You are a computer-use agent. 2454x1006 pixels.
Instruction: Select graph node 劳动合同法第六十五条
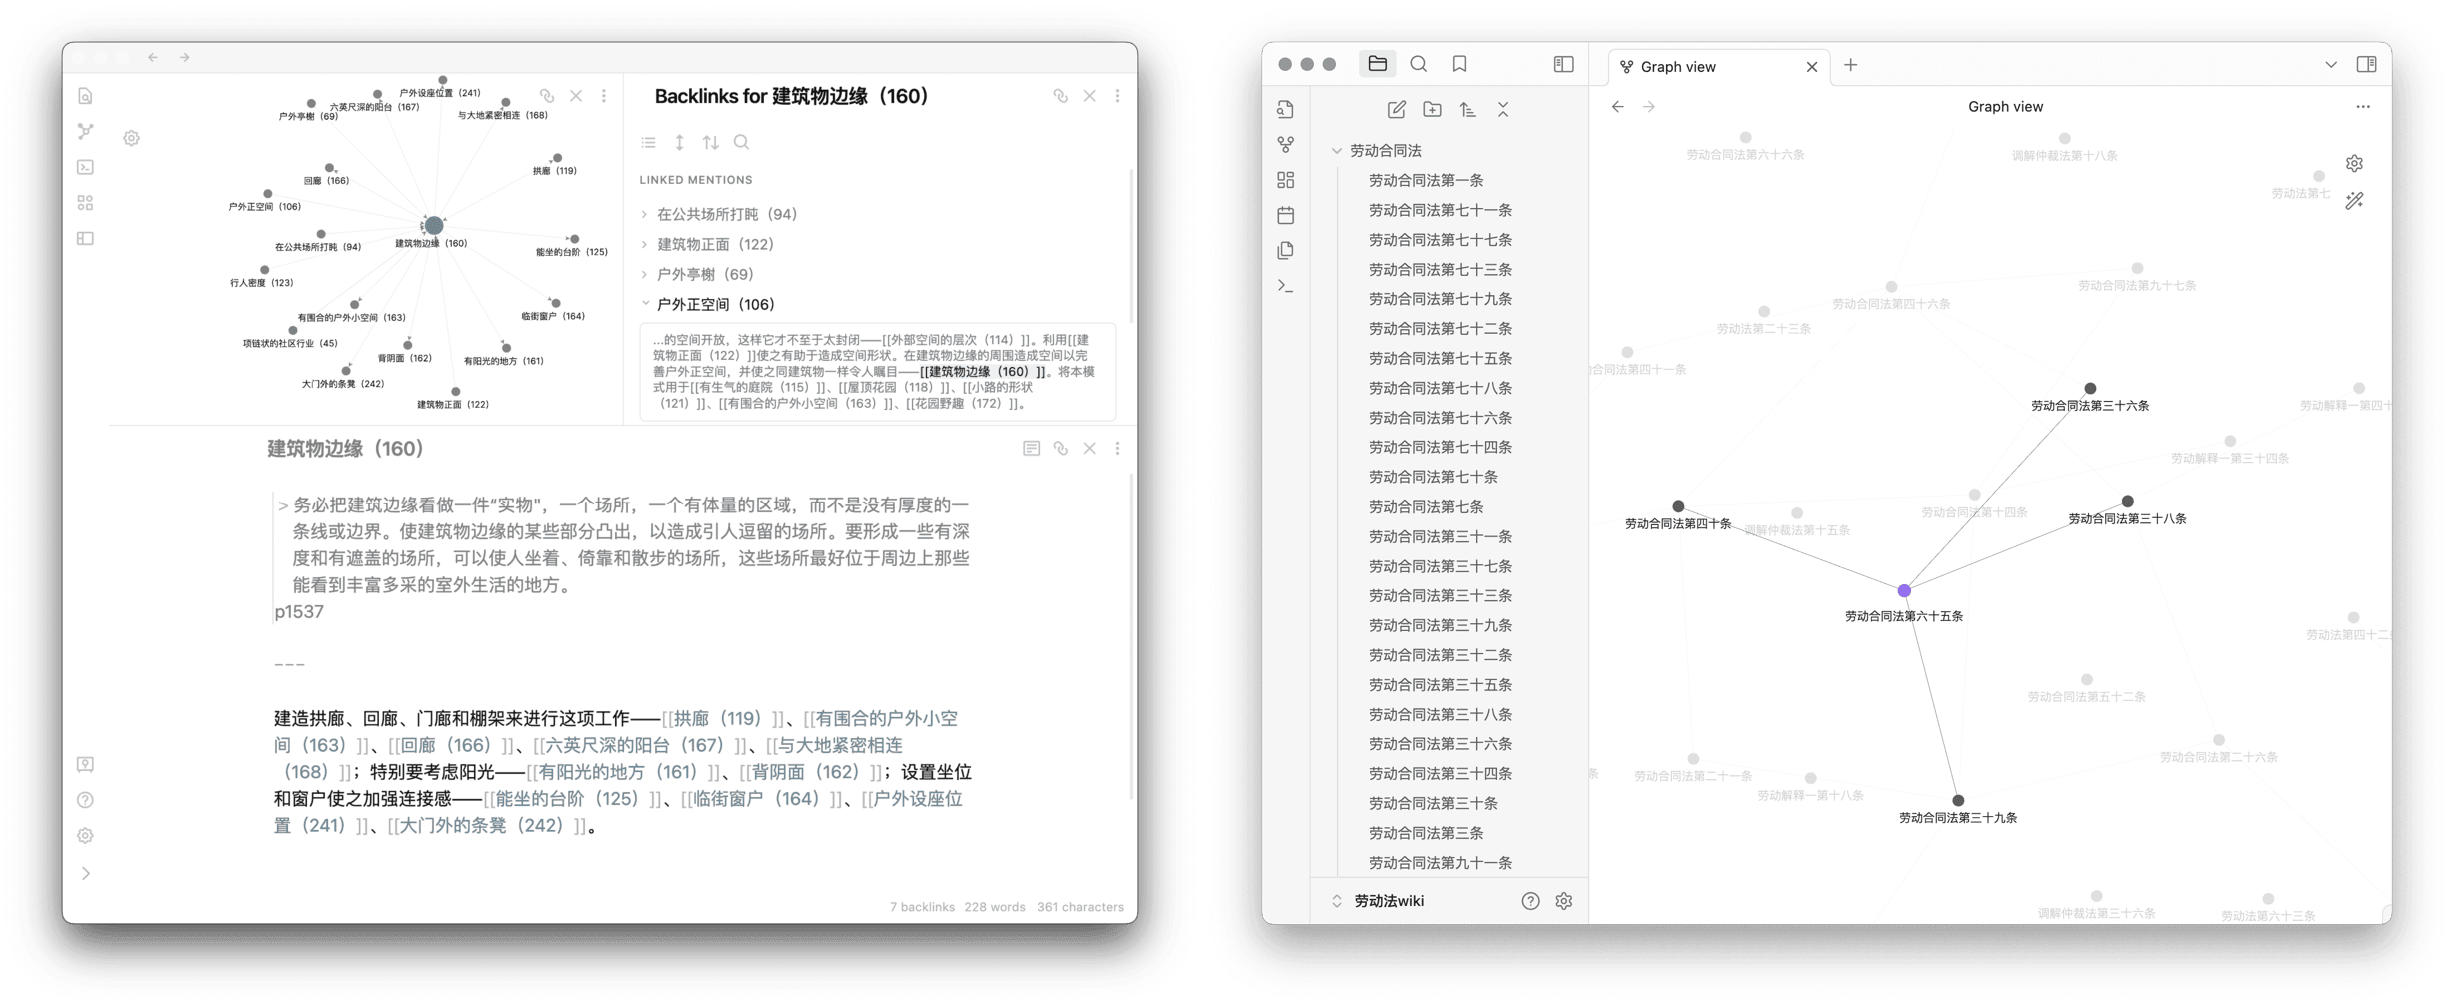point(1905,592)
